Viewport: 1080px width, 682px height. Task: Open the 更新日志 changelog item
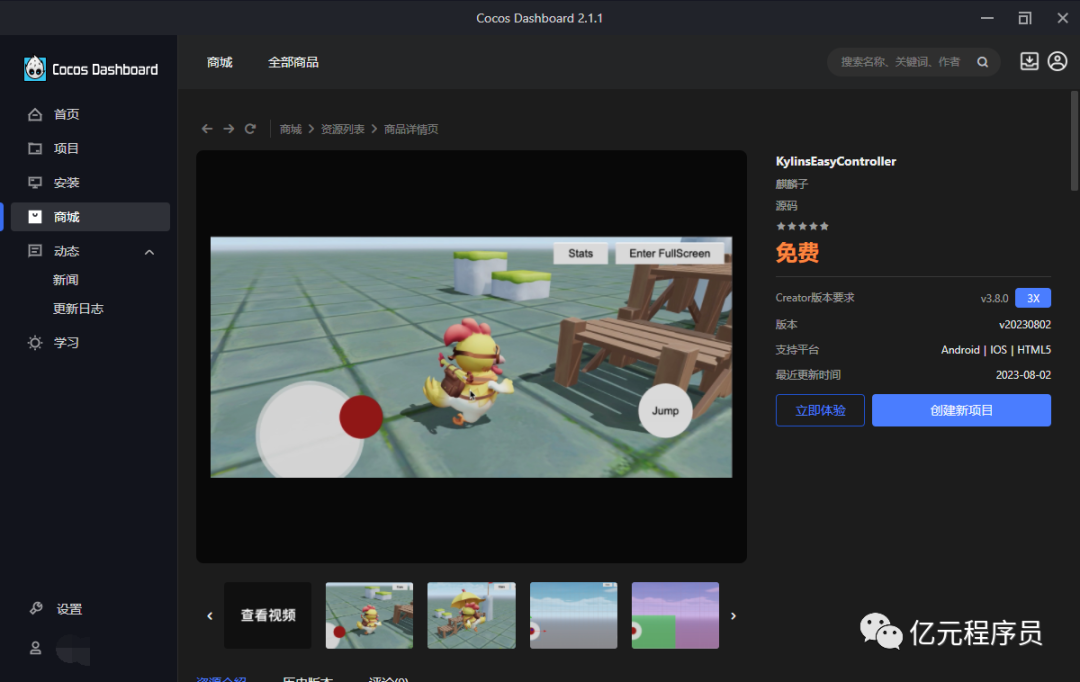pos(78,309)
